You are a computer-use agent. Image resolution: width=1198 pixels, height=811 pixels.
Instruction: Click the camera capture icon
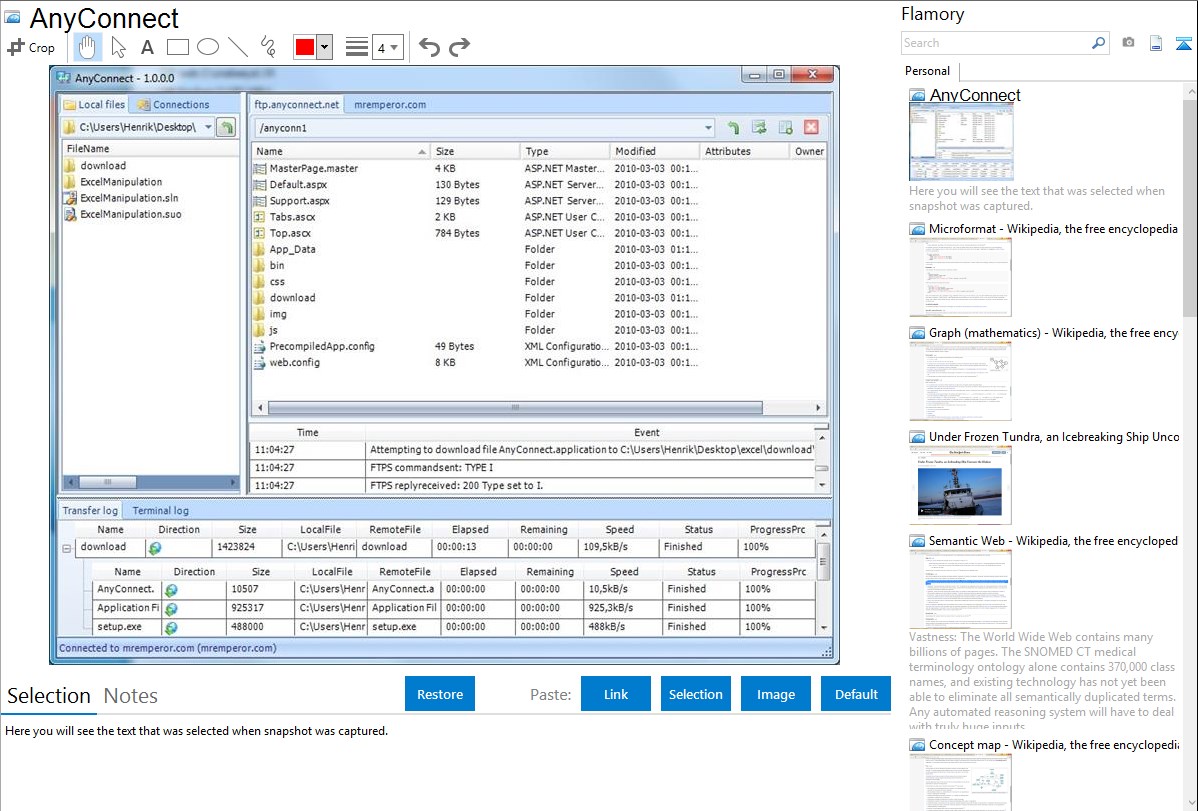point(1128,43)
